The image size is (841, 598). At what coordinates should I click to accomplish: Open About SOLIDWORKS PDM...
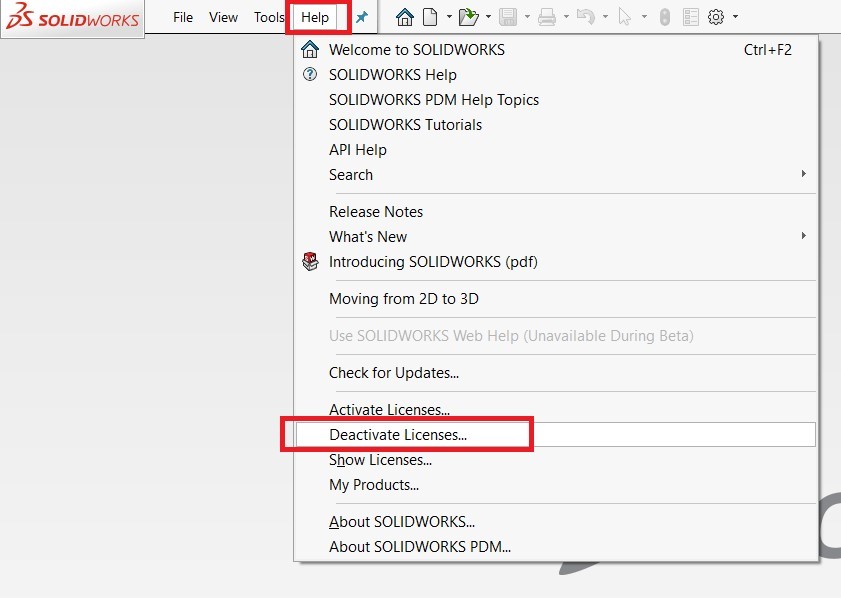[x=556, y=547]
